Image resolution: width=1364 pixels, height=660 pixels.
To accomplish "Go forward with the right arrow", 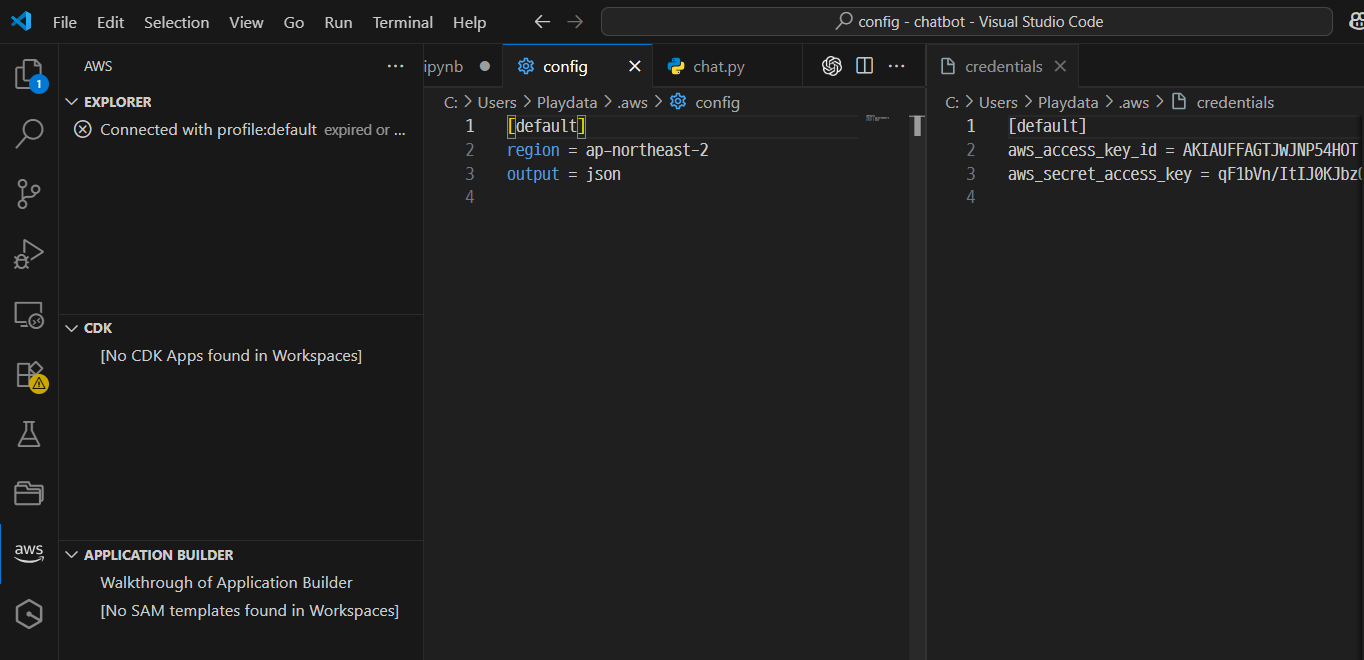I will pos(575,21).
